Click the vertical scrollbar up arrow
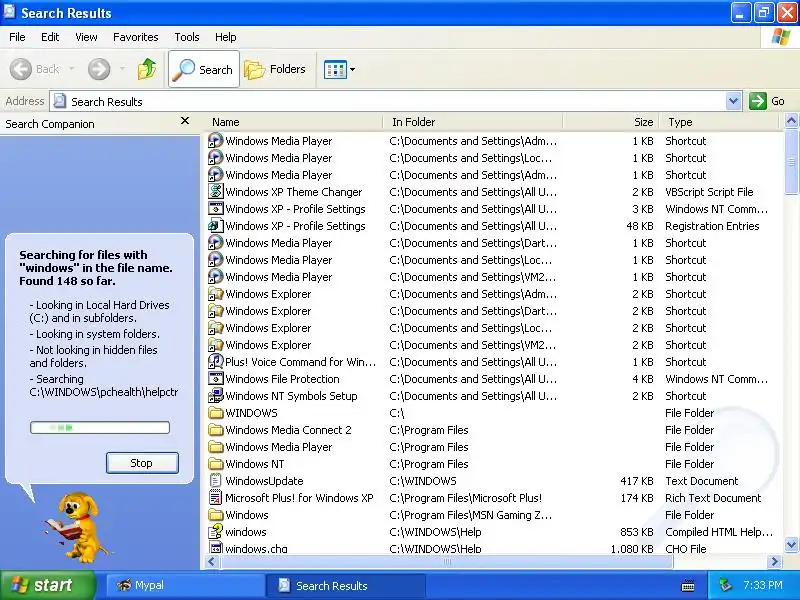800x600 pixels. pyautogui.click(x=791, y=121)
